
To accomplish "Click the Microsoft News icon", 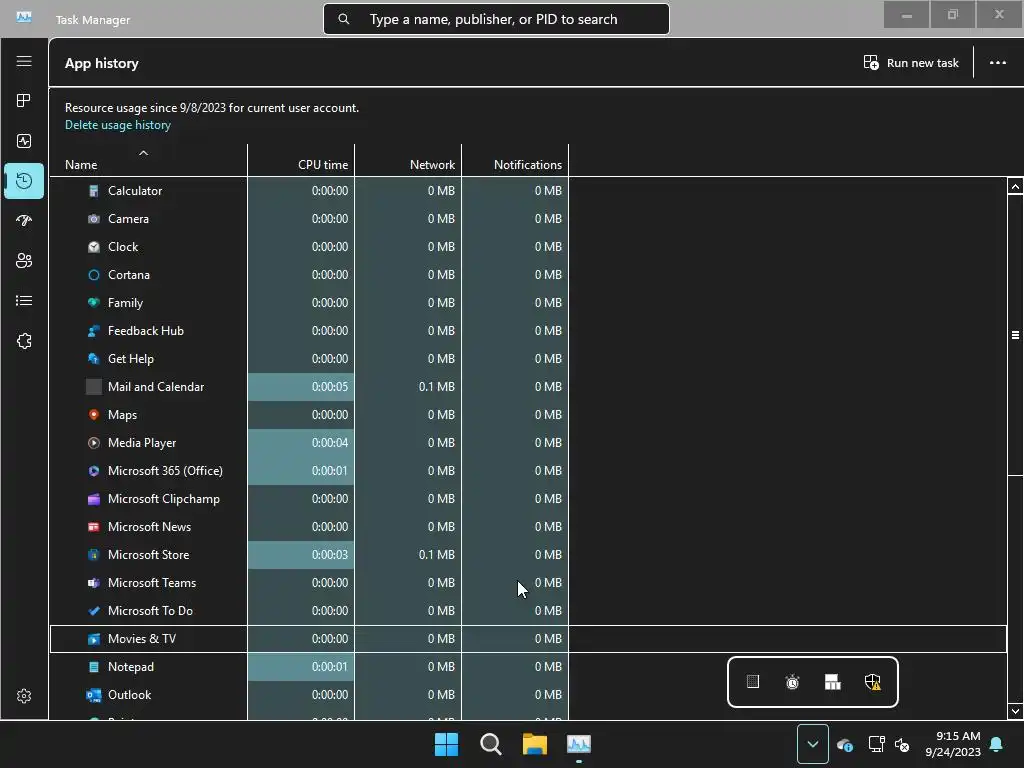I will click(x=94, y=527).
